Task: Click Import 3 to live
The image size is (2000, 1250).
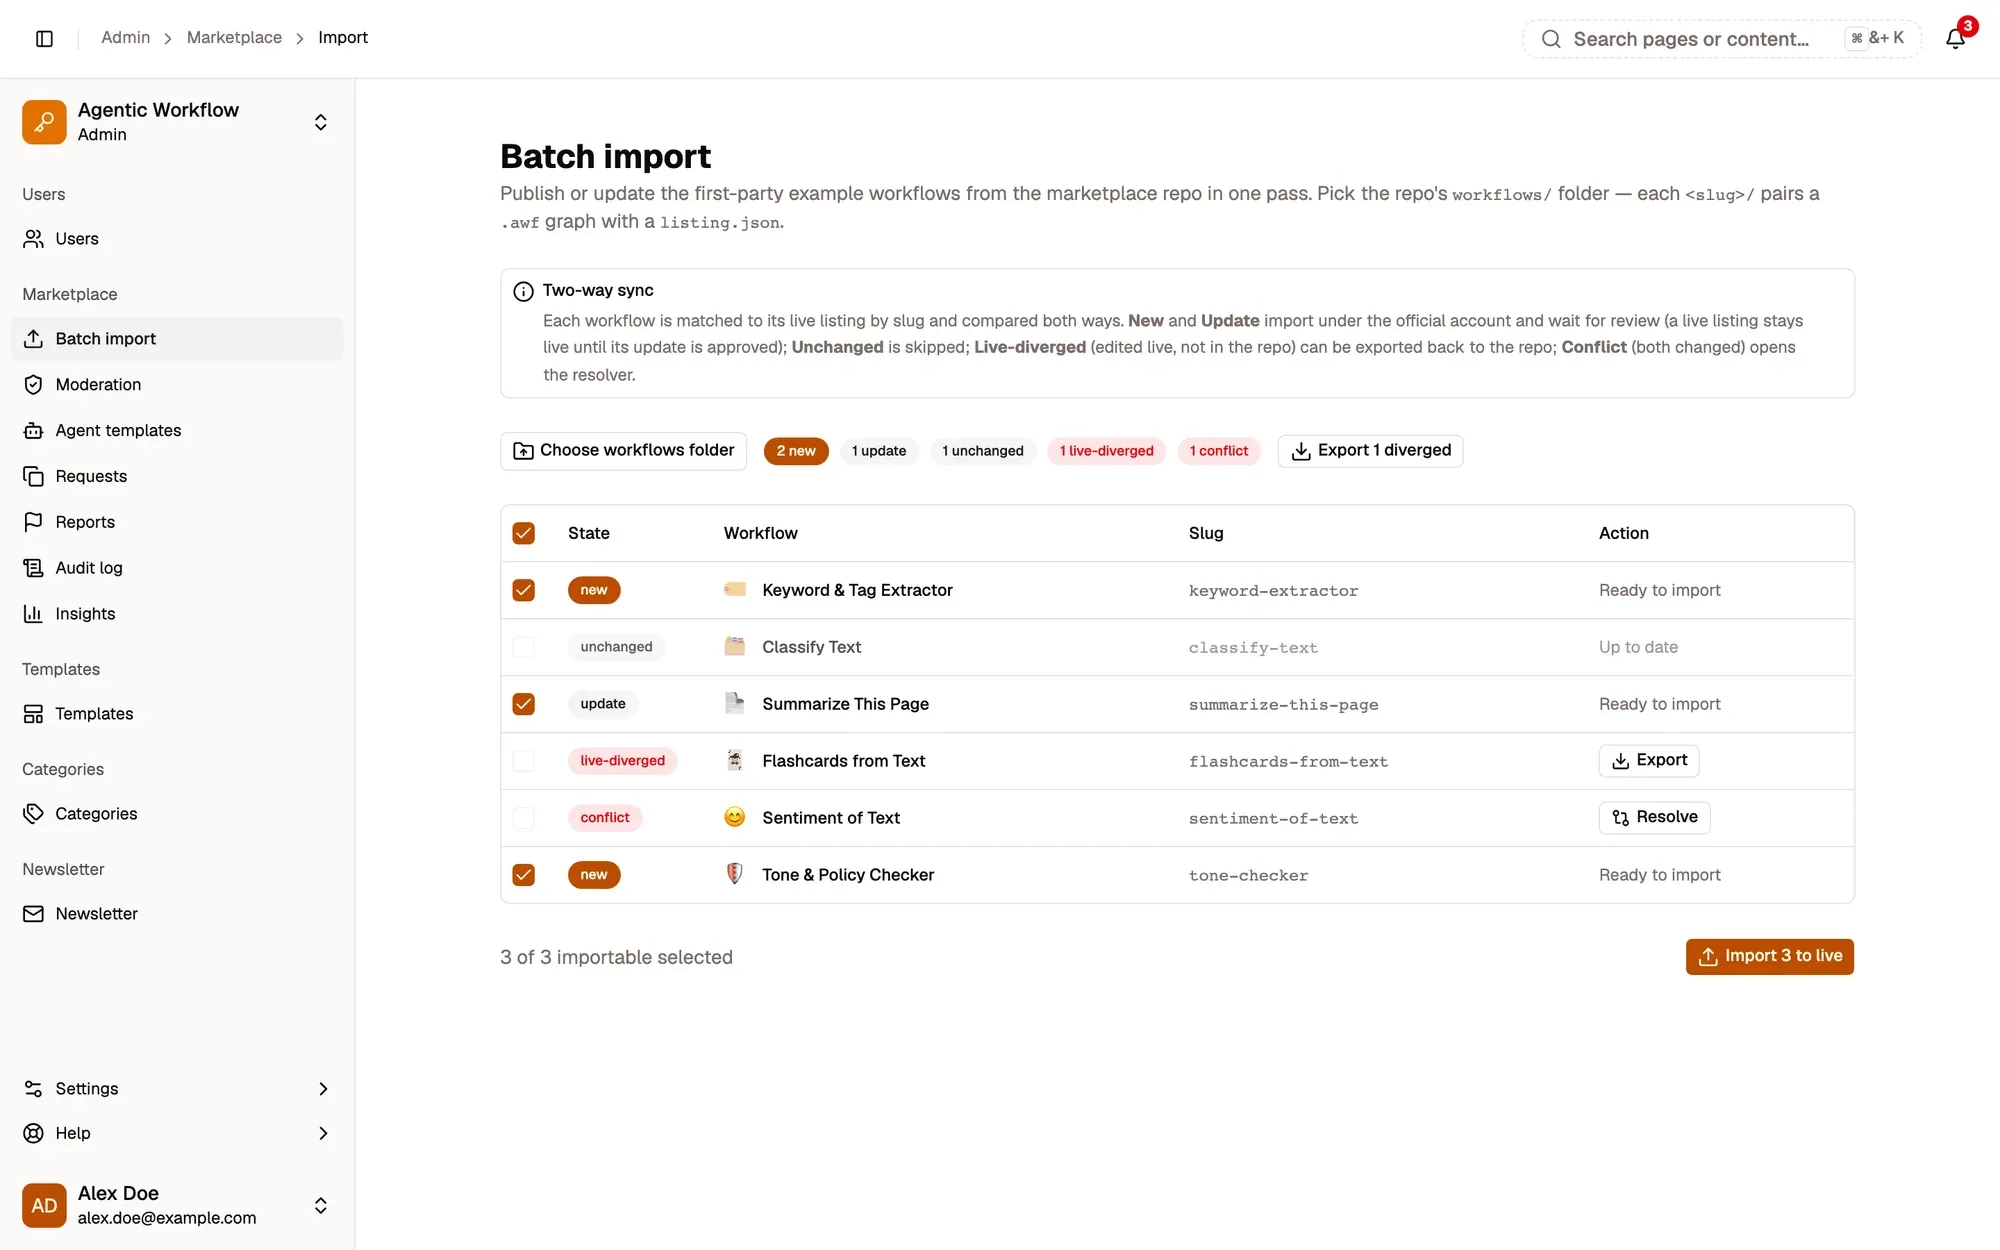Action: pos(1769,957)
